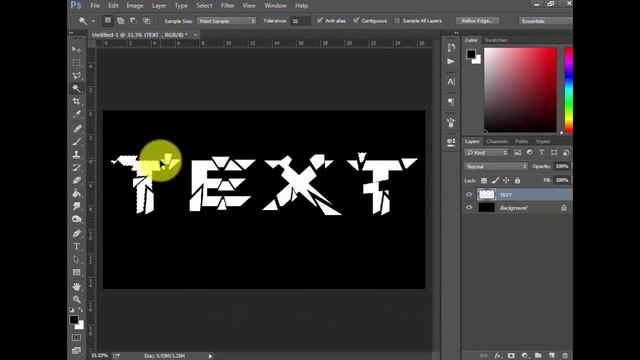Viewport: 640px width, 360px height.
Task: Select the Eyedropper tool
Action: (76, 114)
